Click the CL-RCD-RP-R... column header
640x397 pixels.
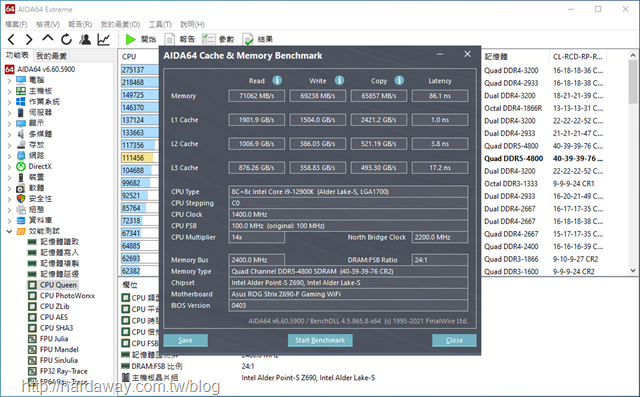[578, 57]
